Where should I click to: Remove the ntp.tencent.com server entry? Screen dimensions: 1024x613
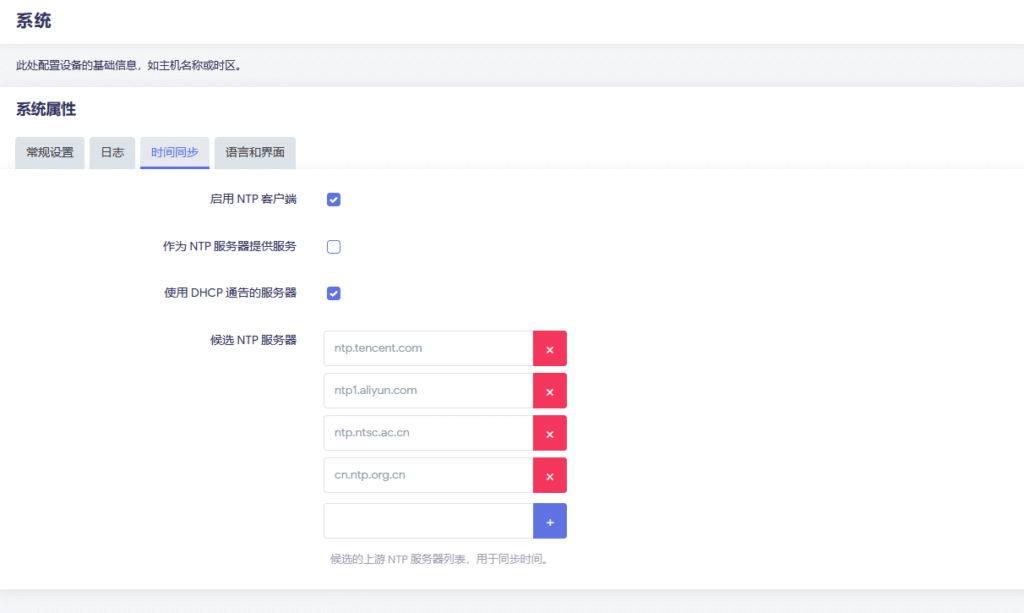[x=549, y=349]
